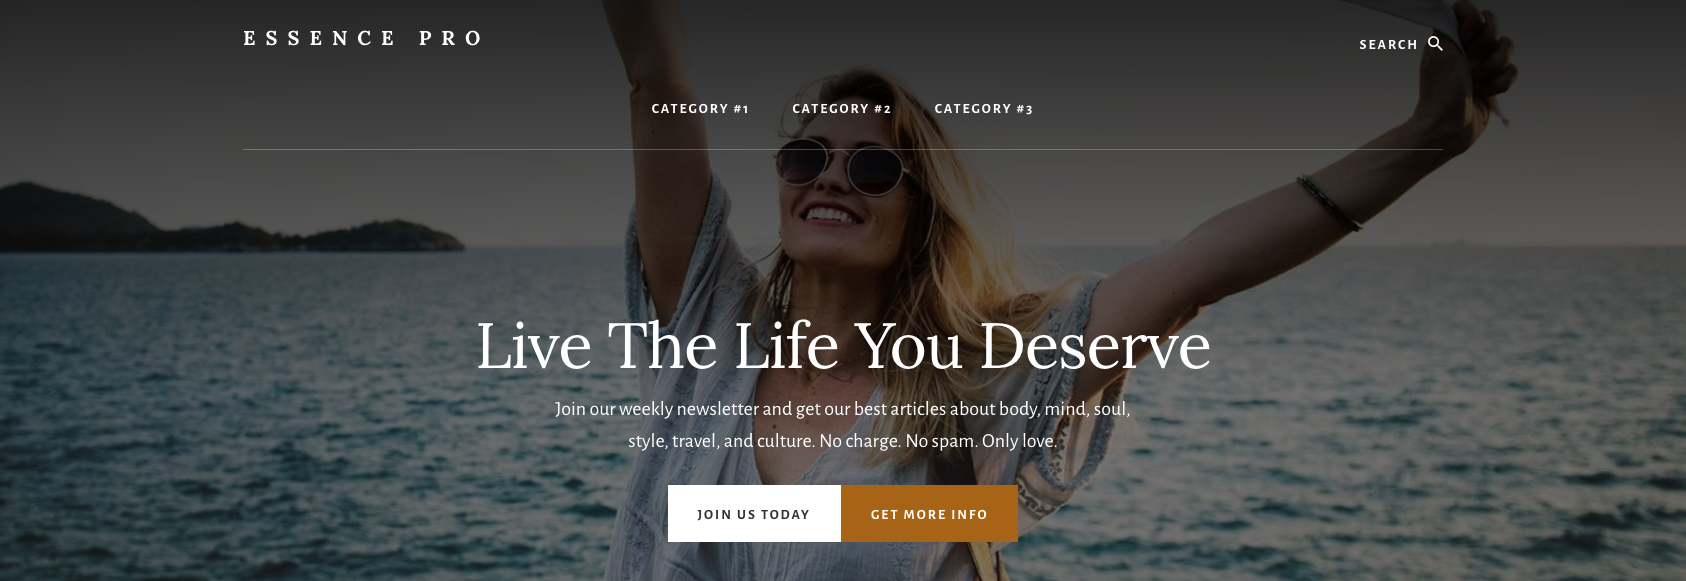Screen dimensions: 1686x581
Task: Go to the Essence Pro site title
Action: 363,38
